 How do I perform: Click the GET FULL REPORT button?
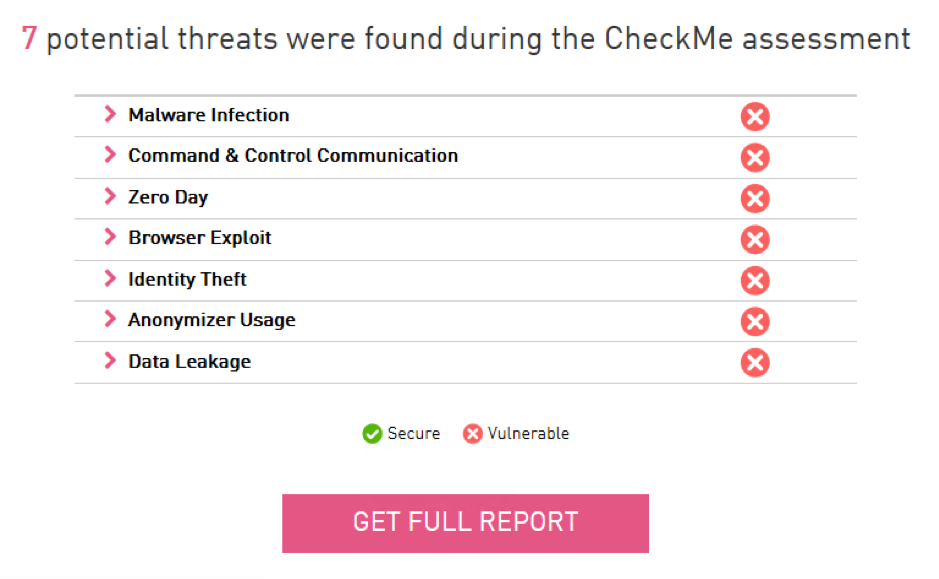pyautogui.click(x=465, y=523)
